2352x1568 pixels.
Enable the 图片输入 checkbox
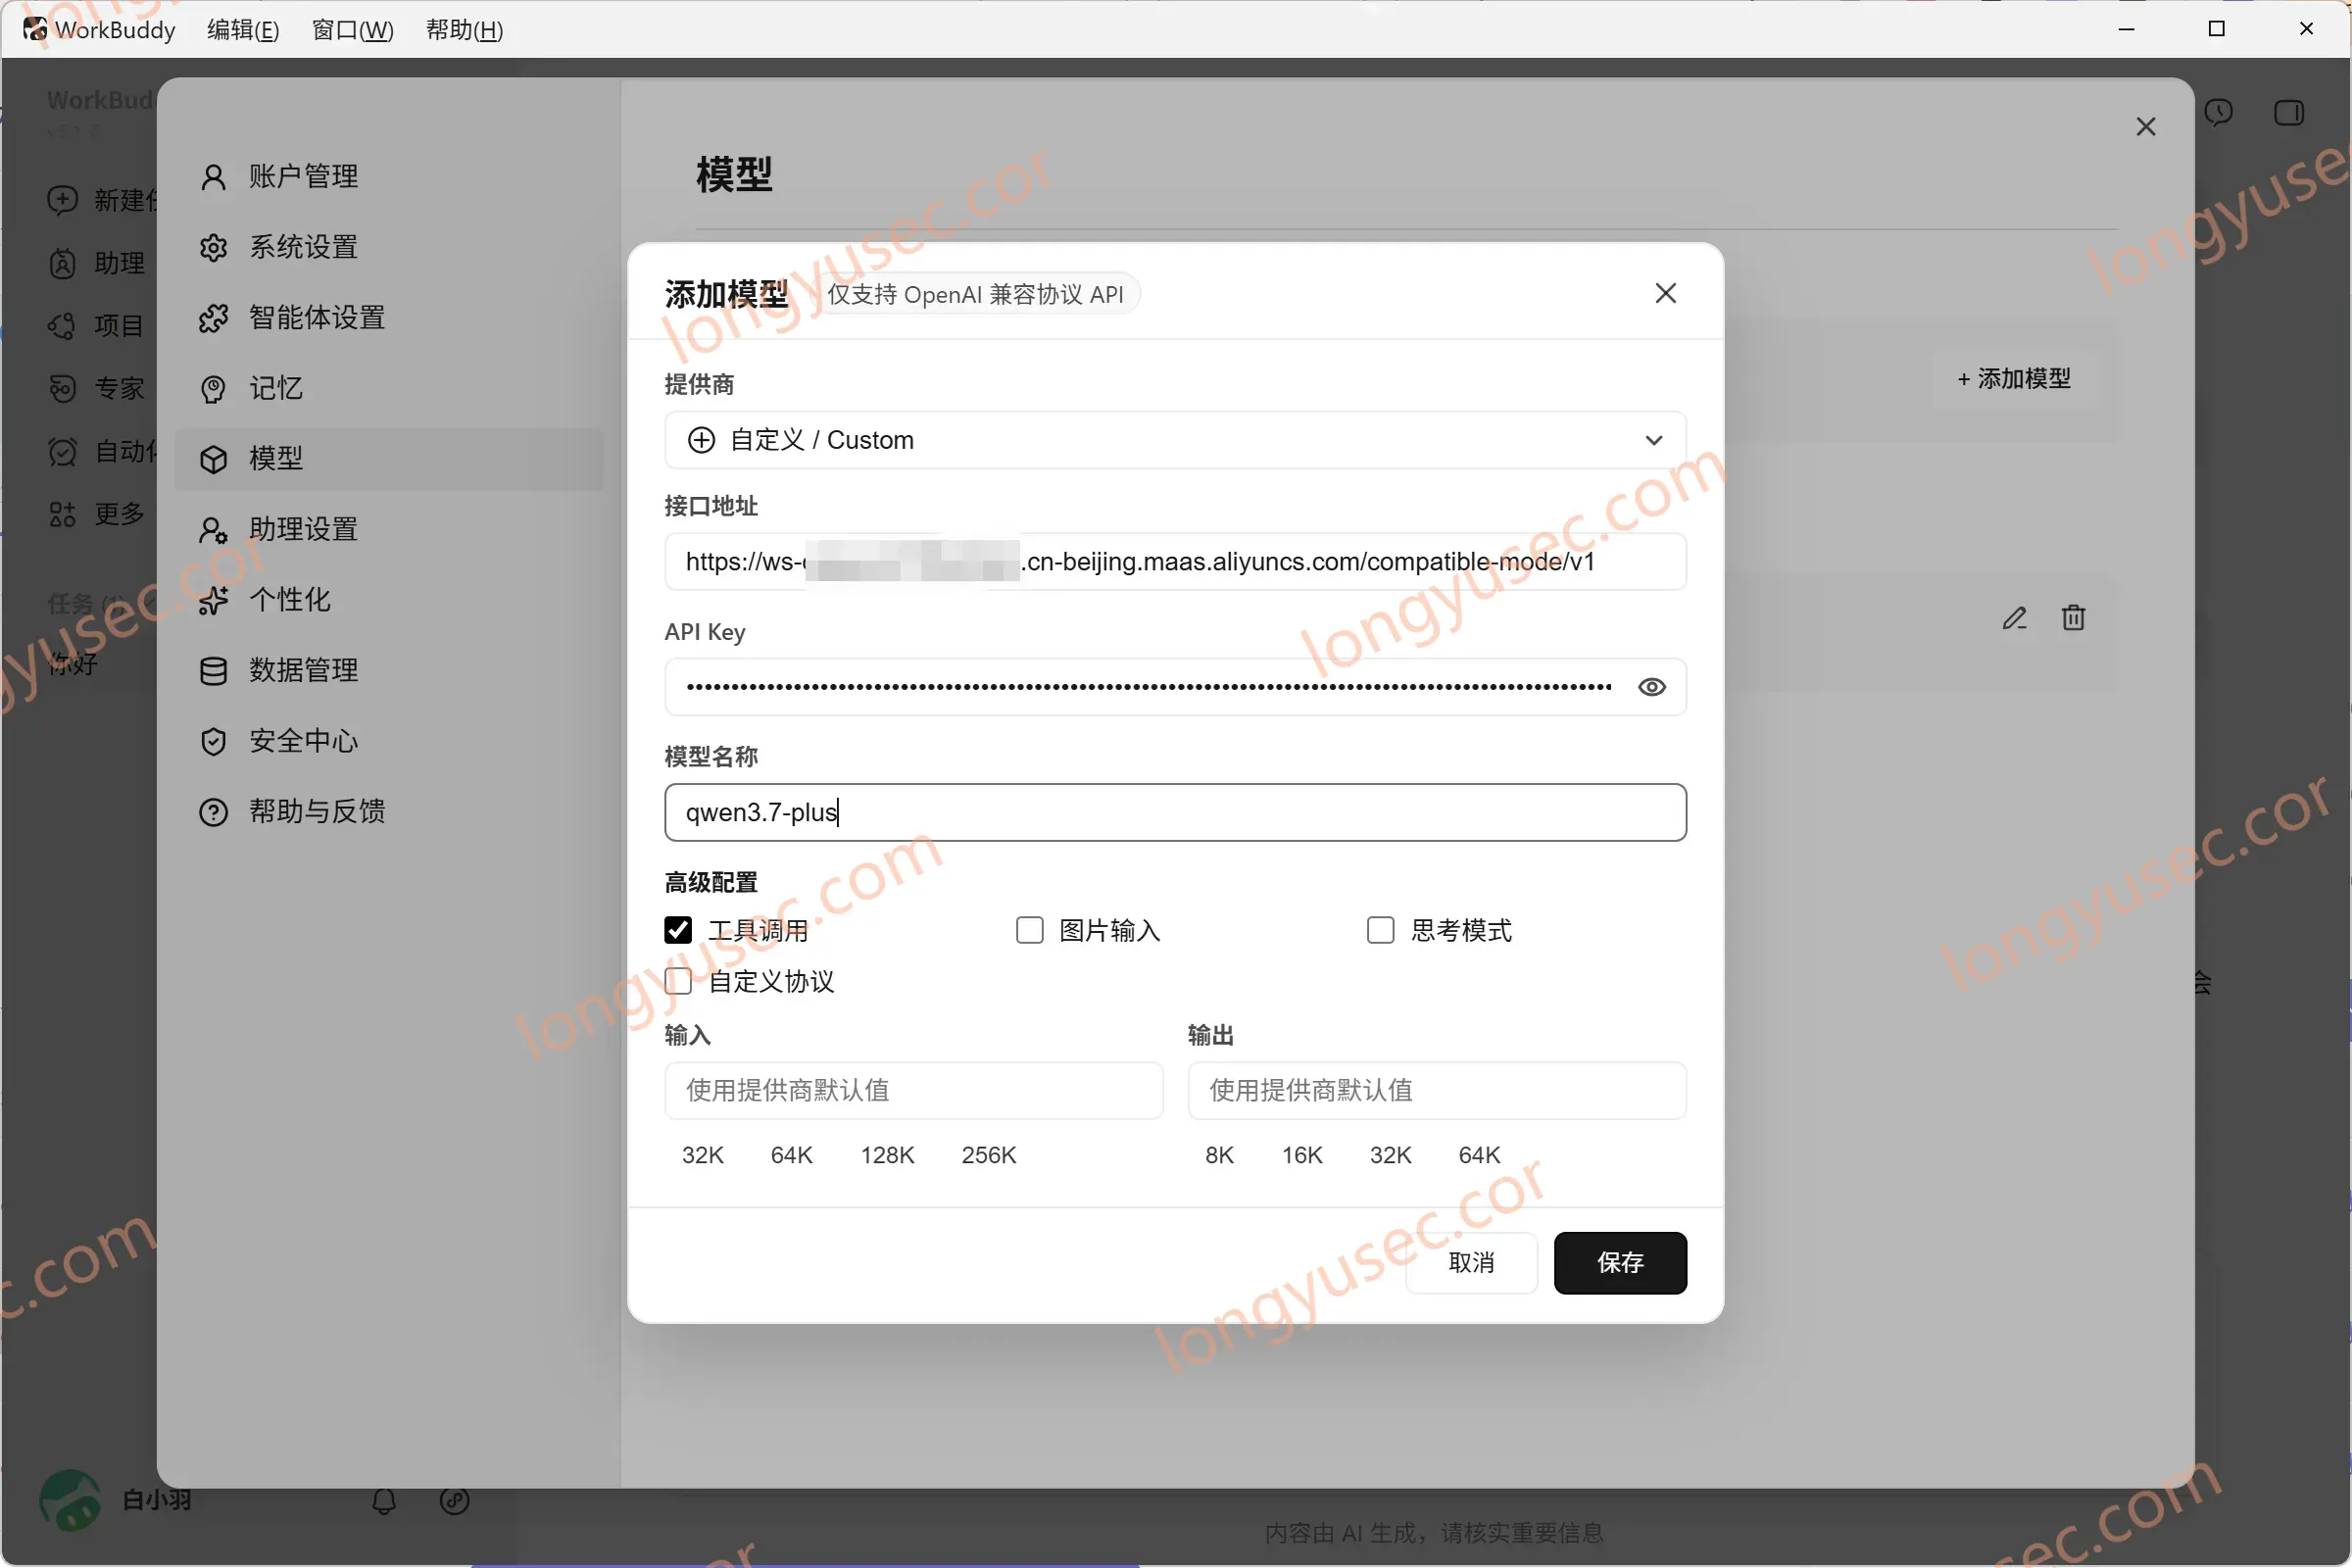click(1029, 930)
